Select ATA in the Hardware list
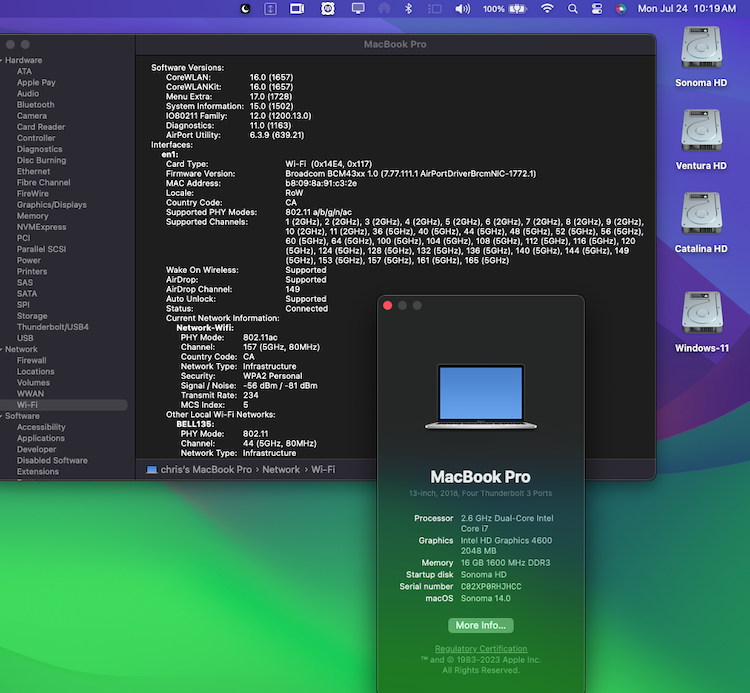 coord(24,71)
